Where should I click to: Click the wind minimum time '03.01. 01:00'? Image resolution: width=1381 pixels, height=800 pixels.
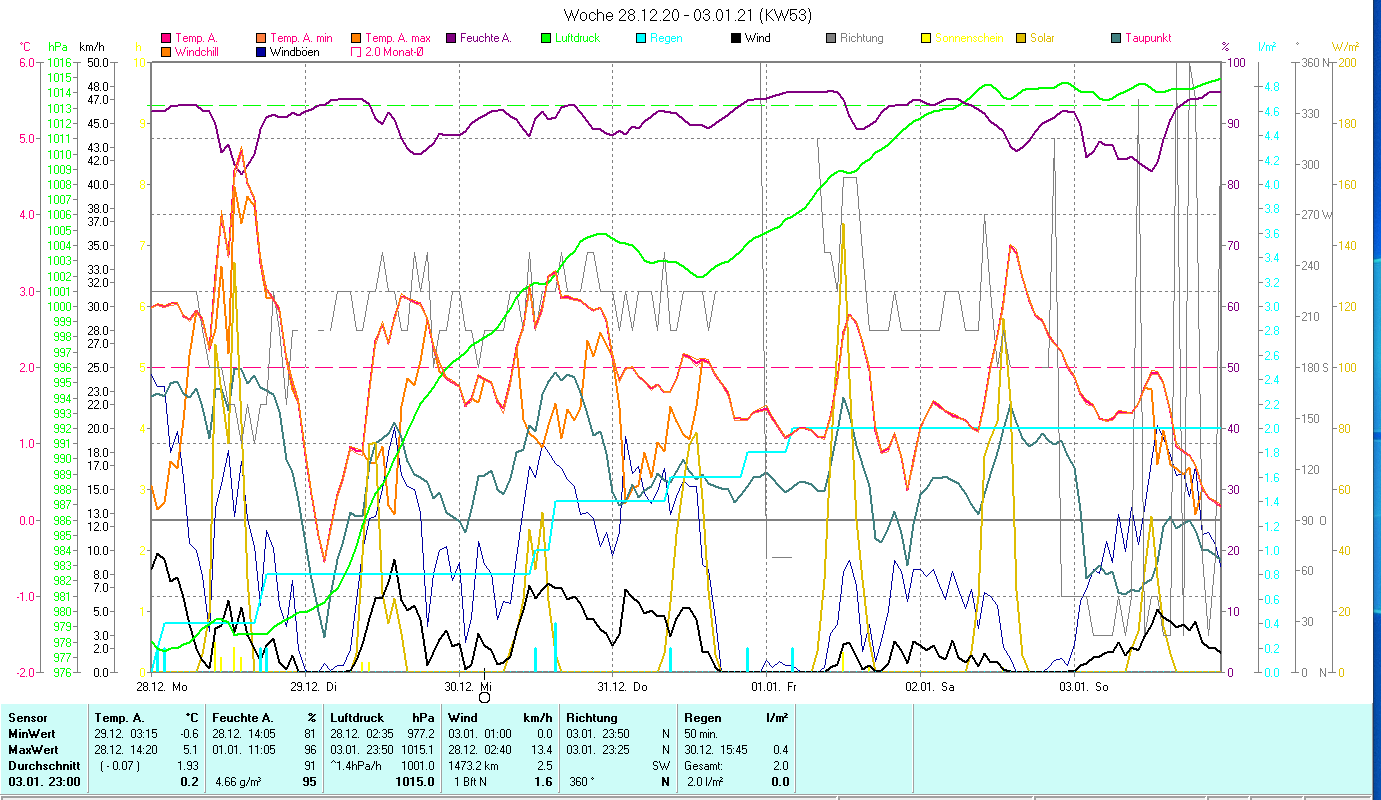(480, 734)
